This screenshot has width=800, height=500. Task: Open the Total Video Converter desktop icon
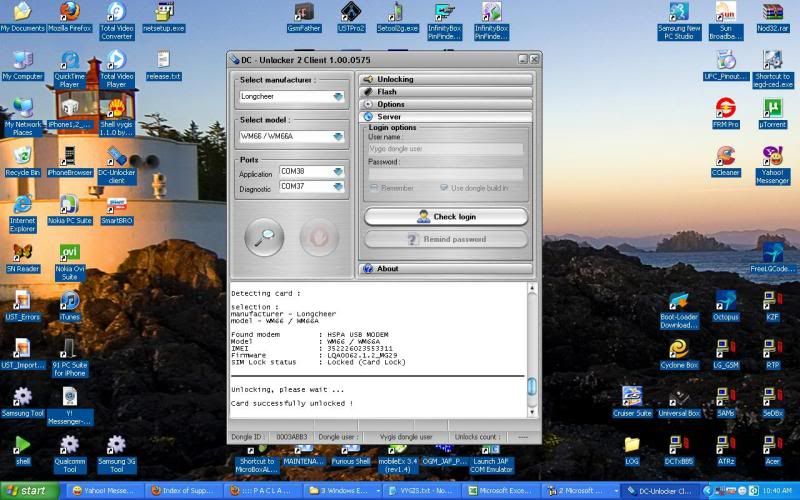click(116, 20)
